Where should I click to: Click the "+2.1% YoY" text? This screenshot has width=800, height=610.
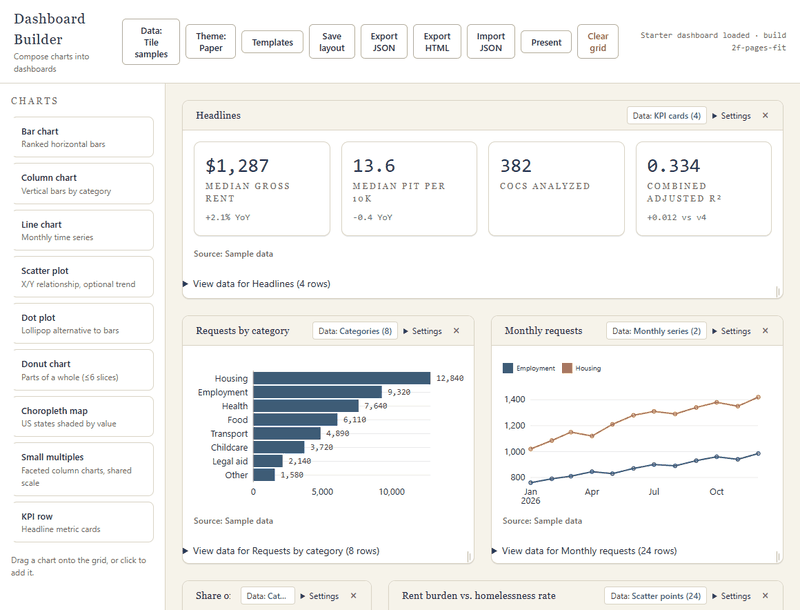tap(228, 217)
